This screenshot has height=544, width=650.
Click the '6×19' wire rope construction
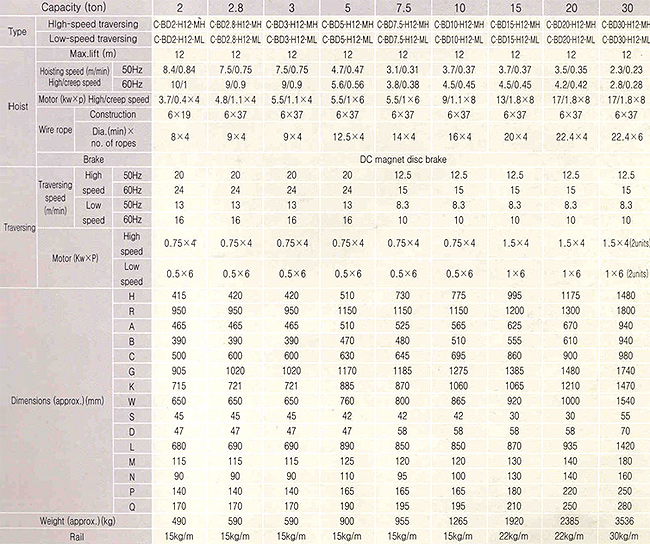[179, 115]
